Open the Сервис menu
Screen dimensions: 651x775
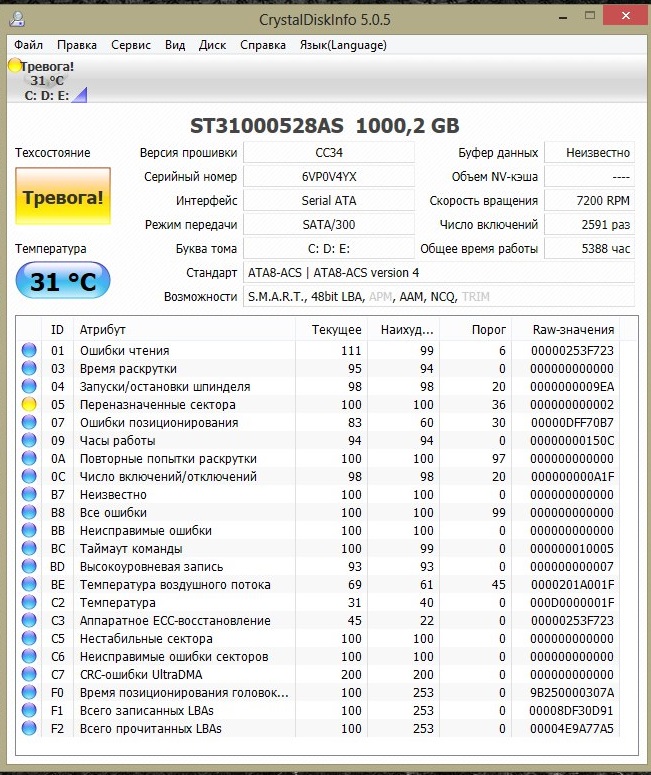click(131, 45)
